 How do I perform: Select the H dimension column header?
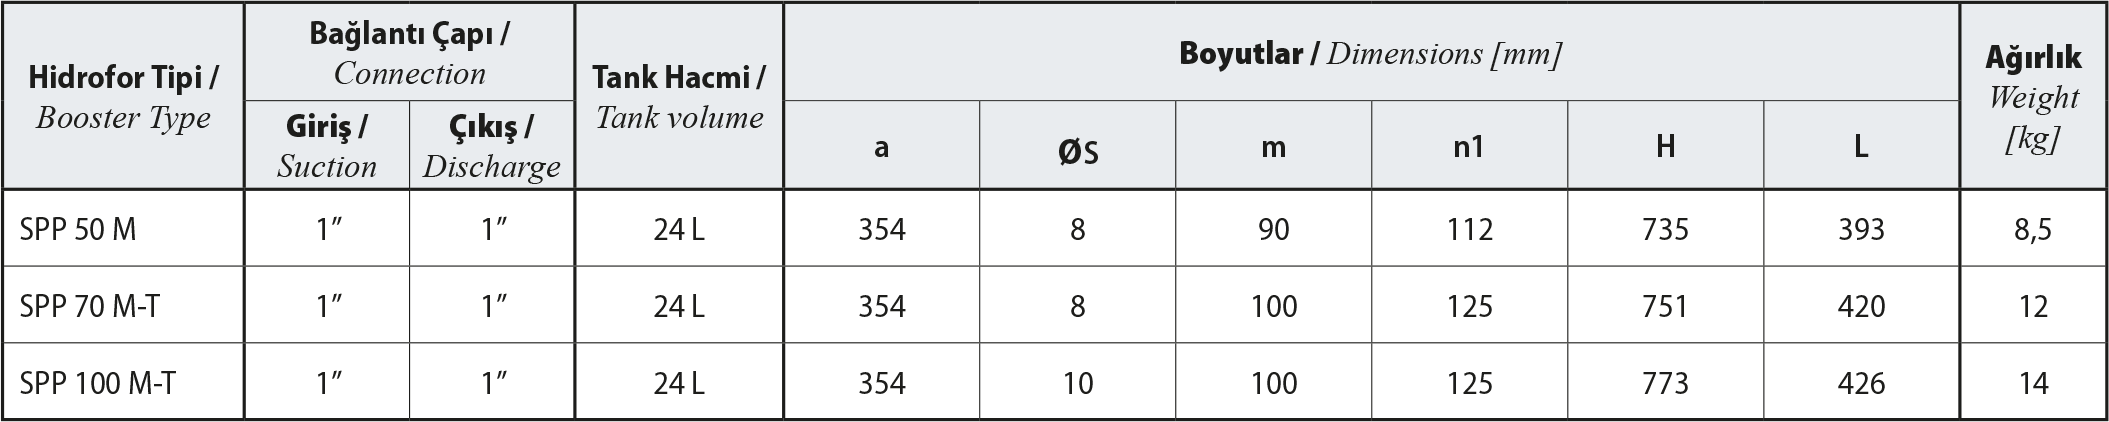point(1665,148)
